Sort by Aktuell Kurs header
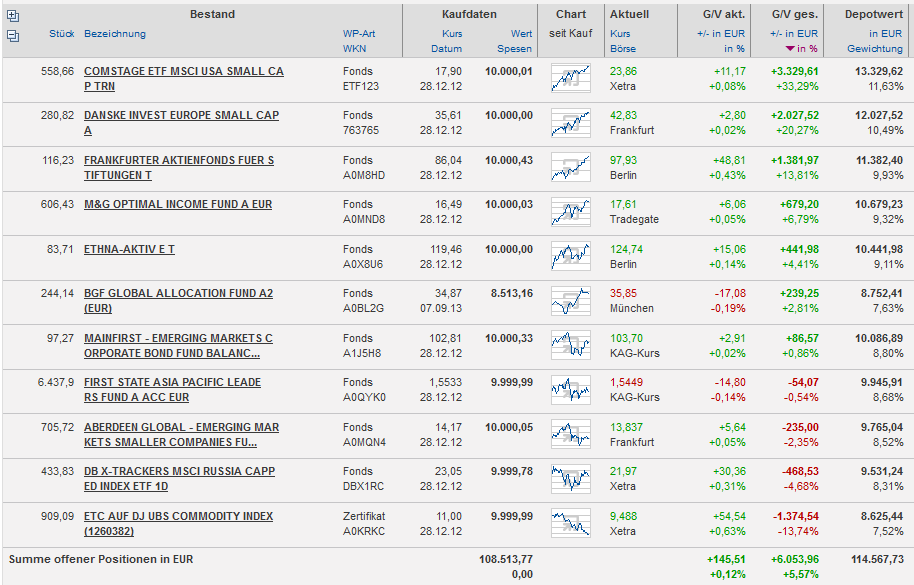The width and height of the screenshot is (914, 585). click(x=620, y=34)
